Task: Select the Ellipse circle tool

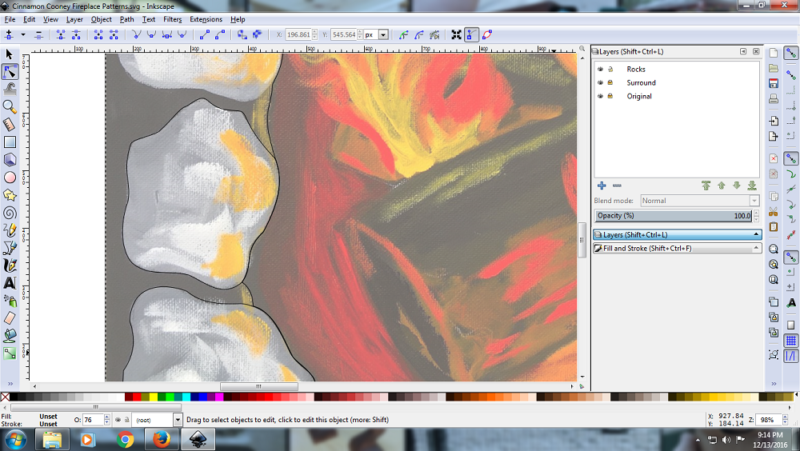Action: point(9,177)
